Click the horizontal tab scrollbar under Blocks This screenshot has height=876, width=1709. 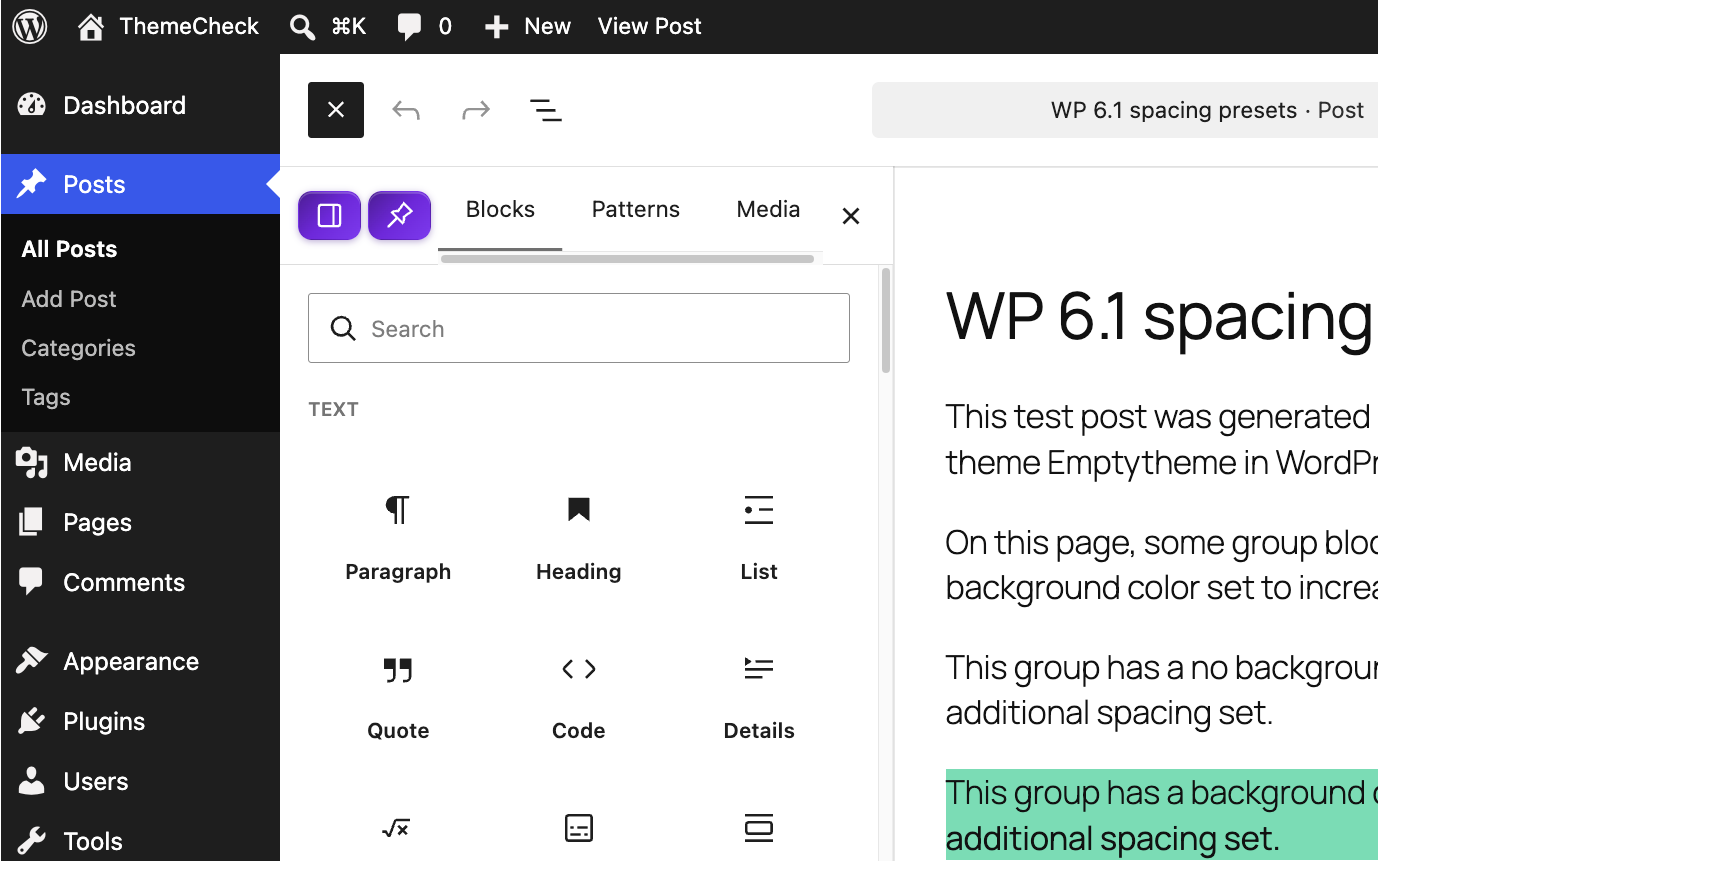pyautogui.click(x=627, y=258)
